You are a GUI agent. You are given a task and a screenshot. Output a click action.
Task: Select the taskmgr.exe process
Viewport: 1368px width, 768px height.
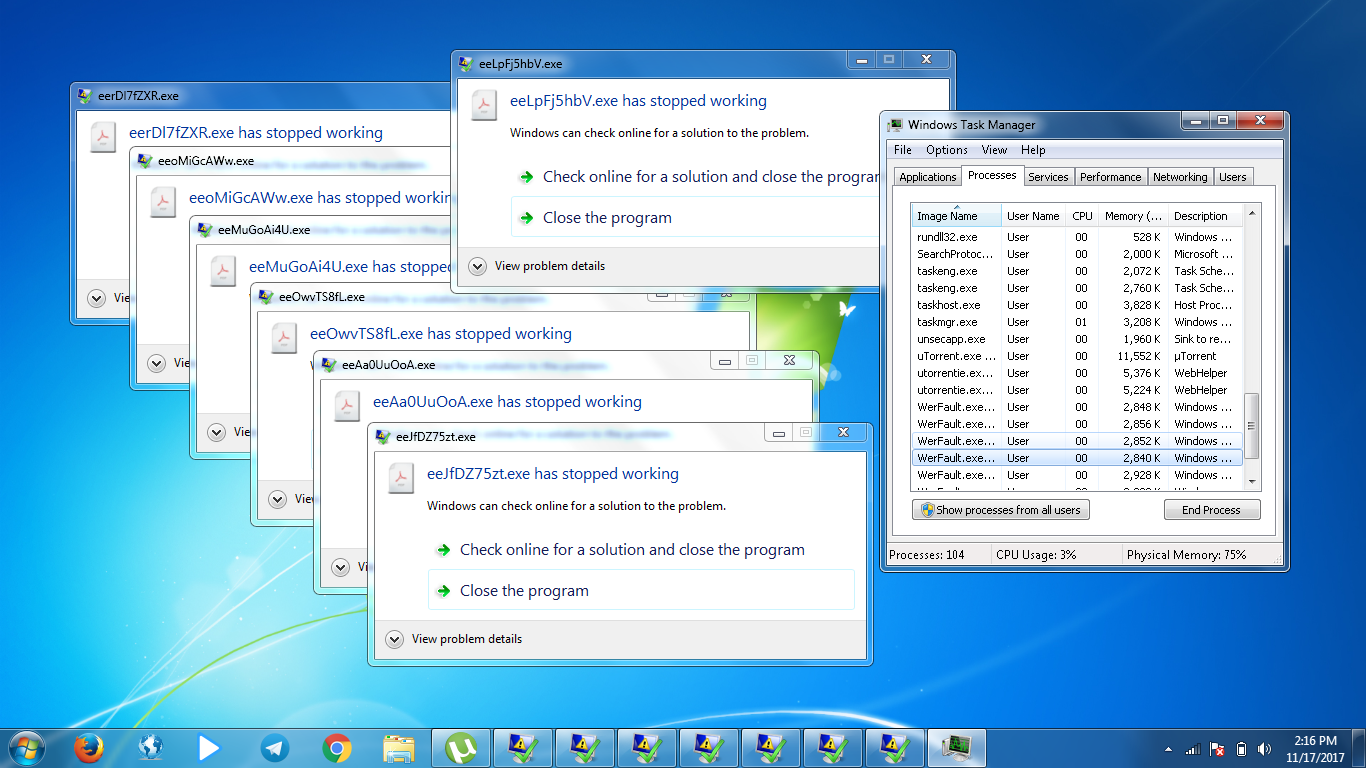[x=1078, y=322]
